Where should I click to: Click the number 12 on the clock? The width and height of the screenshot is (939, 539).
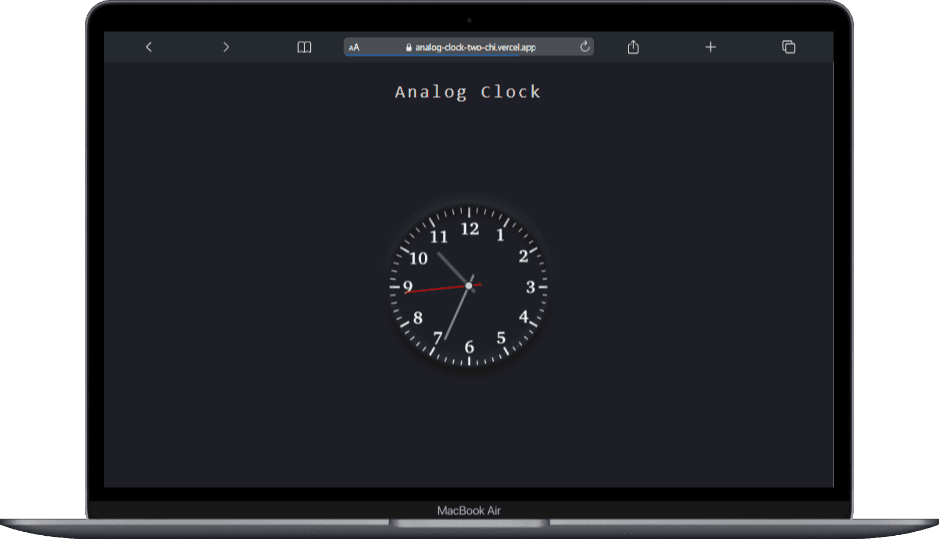click(470, 229)
